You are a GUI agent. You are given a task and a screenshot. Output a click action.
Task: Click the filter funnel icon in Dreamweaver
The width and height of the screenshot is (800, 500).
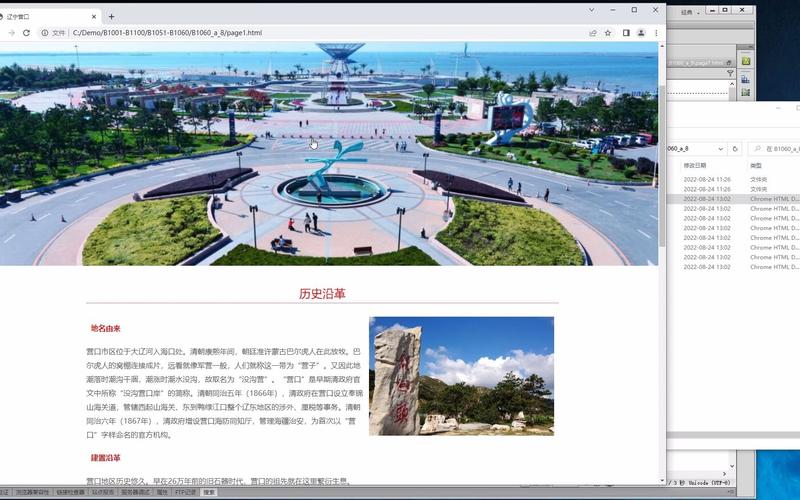(x=730, y=74)
